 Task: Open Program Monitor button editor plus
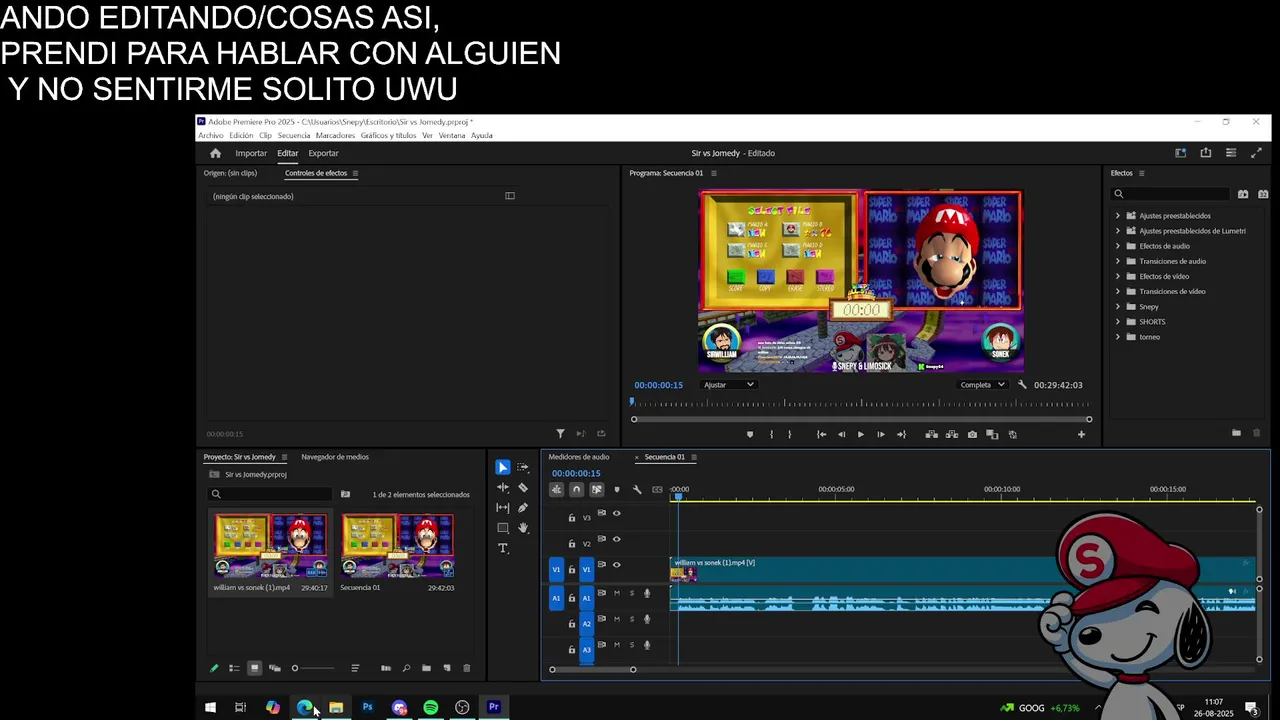click(x=1081, y=435)
